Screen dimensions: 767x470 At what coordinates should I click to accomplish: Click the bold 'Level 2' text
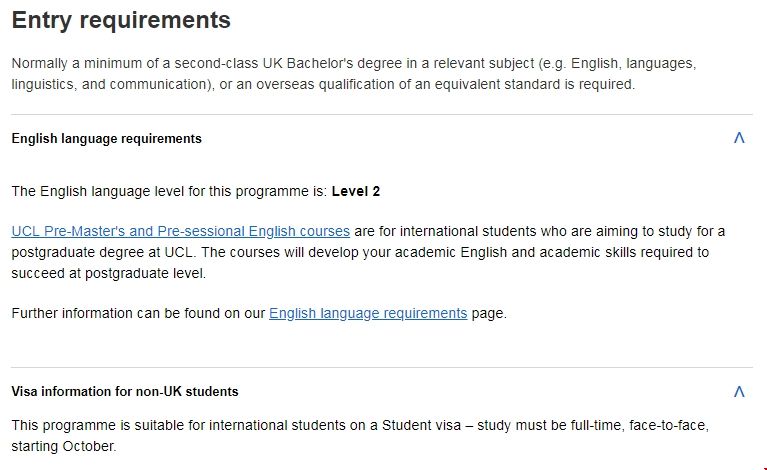356,191
